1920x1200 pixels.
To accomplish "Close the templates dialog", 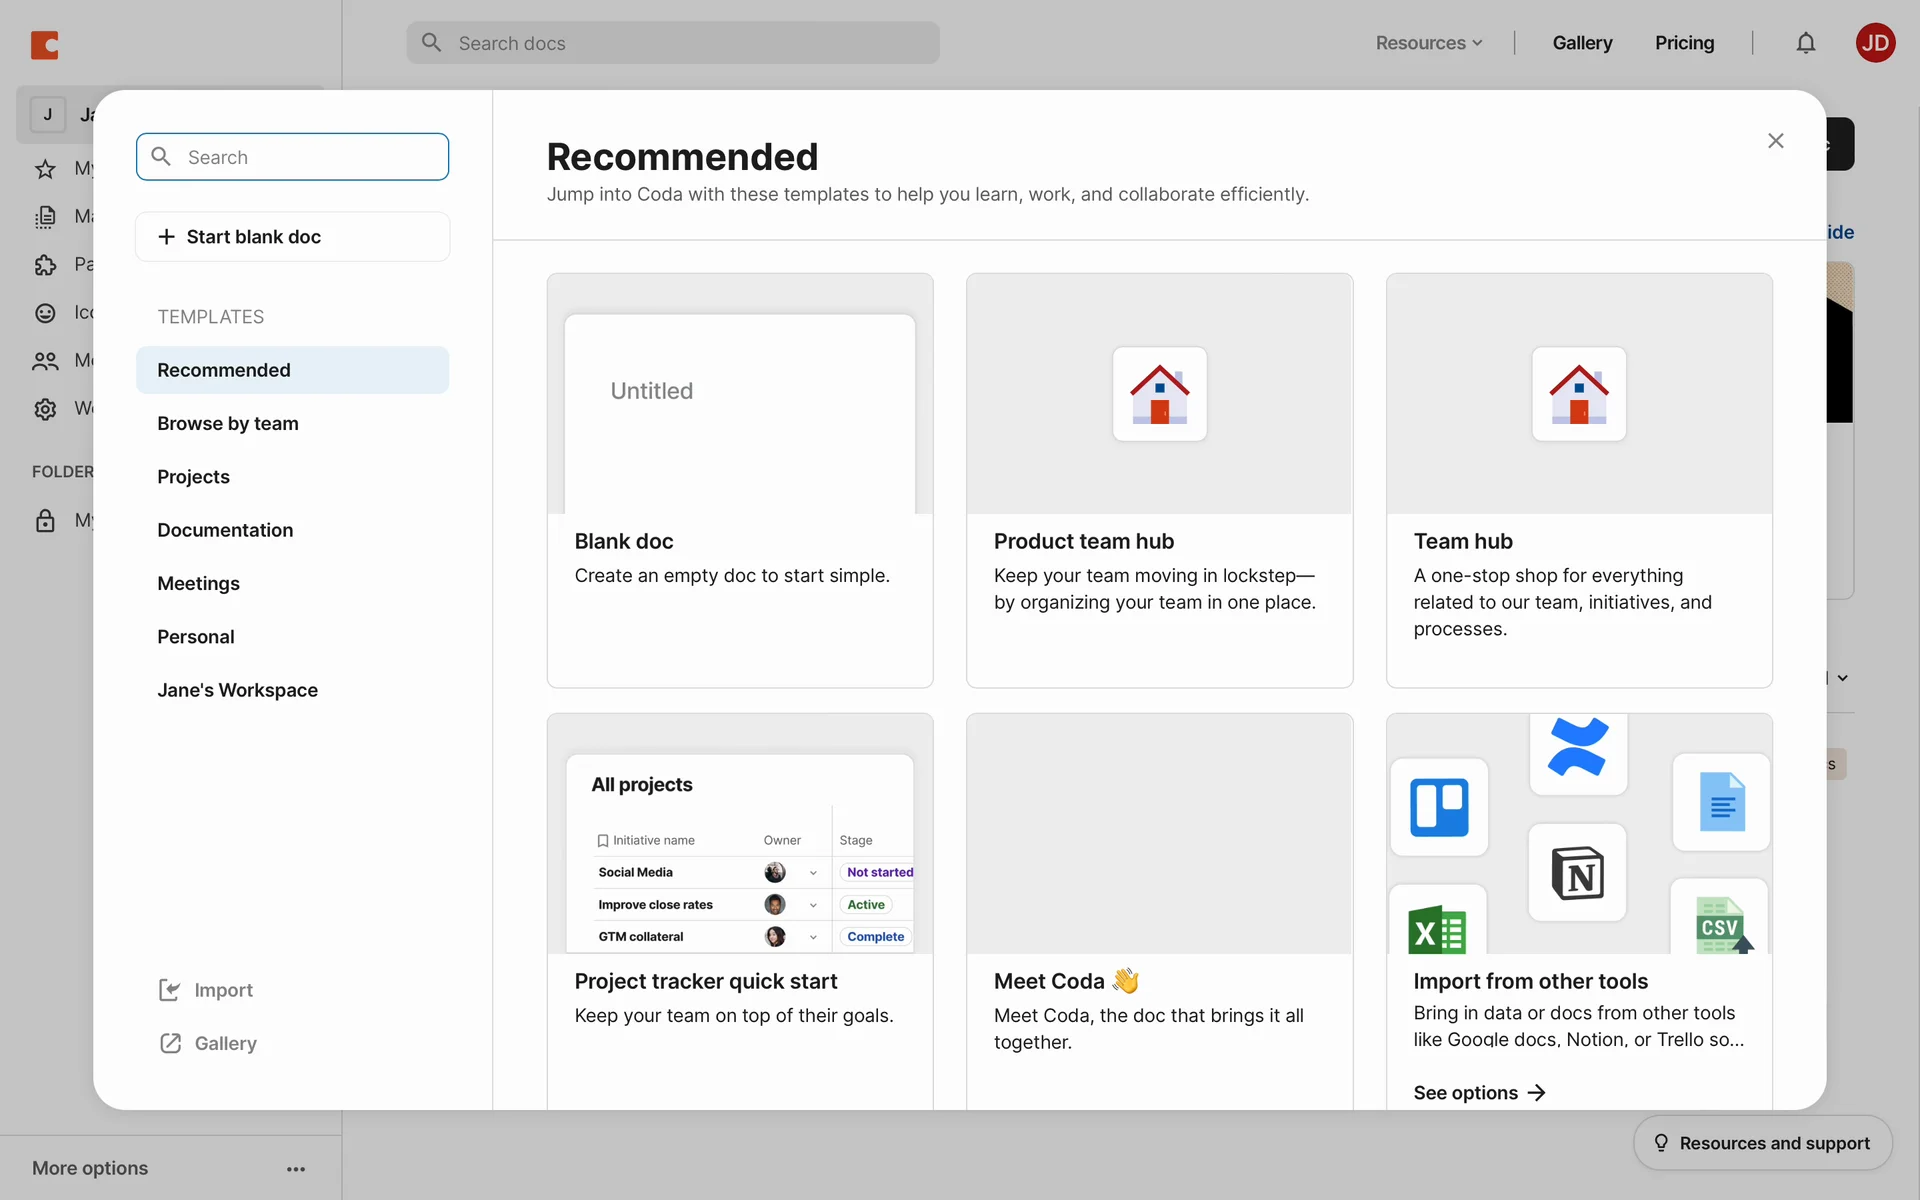I will click(1775, 141).
